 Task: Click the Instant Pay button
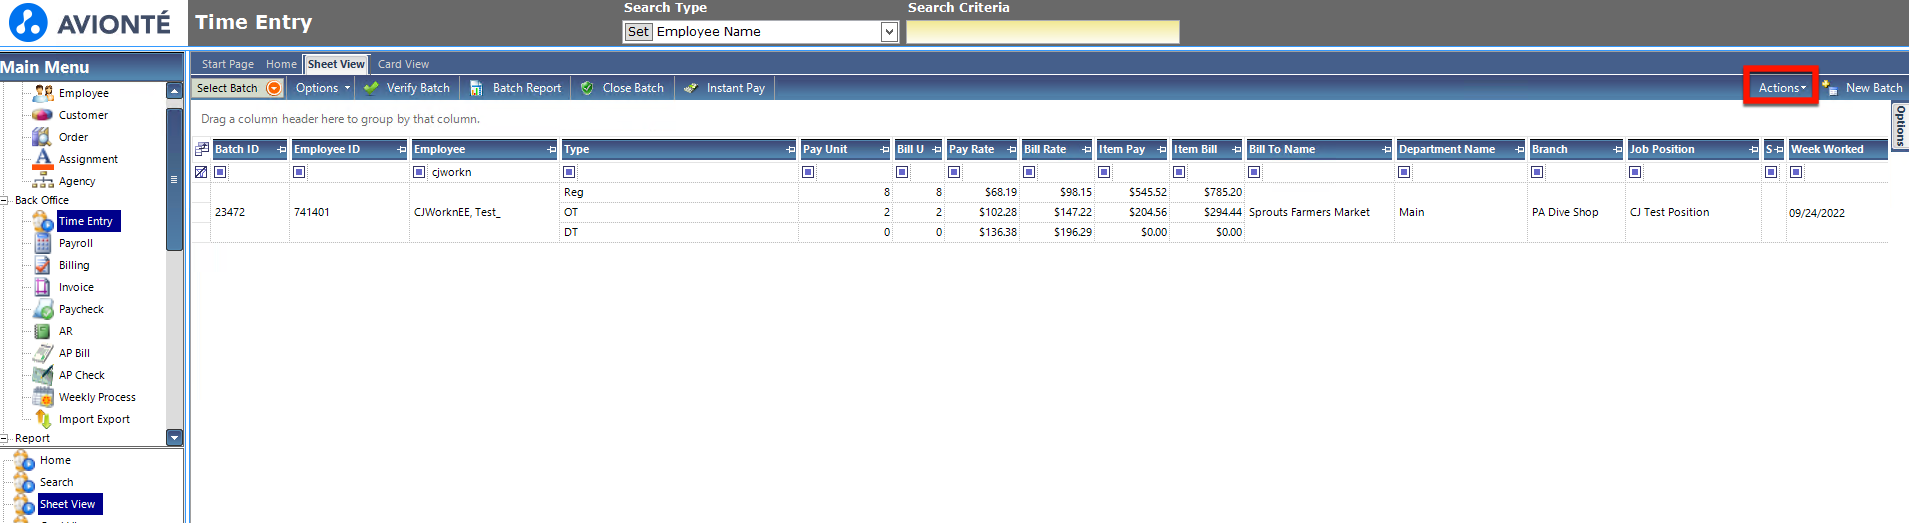pos(725,88)
